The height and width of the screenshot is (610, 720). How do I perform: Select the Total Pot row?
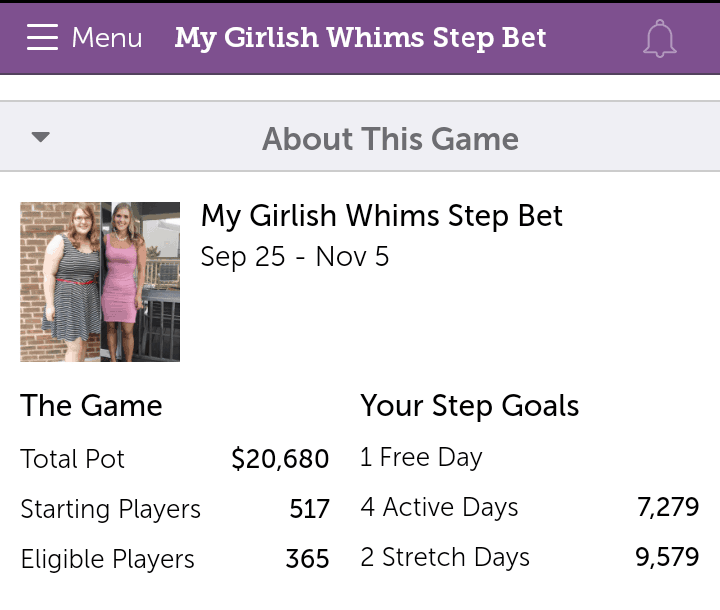(174, 459)
